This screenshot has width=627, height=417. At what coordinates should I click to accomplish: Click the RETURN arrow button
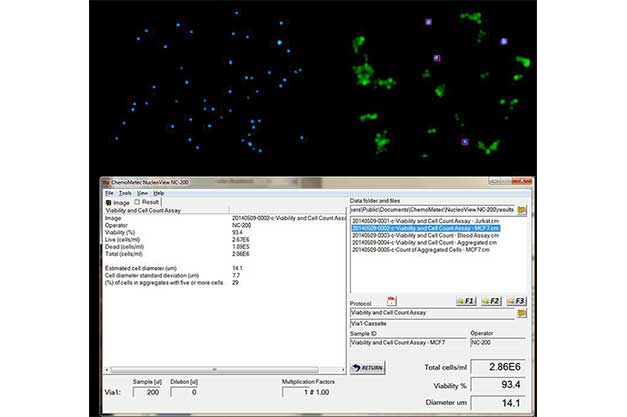point(368,368)
